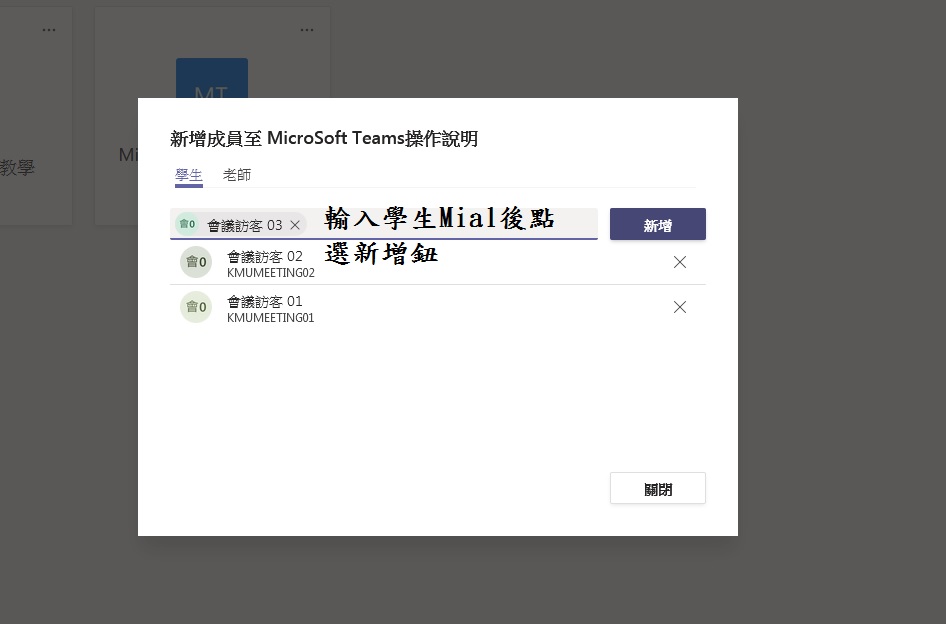Switch to the 學生 tab
This screenshot has height=624, width=946.
[x=189, y=175]
